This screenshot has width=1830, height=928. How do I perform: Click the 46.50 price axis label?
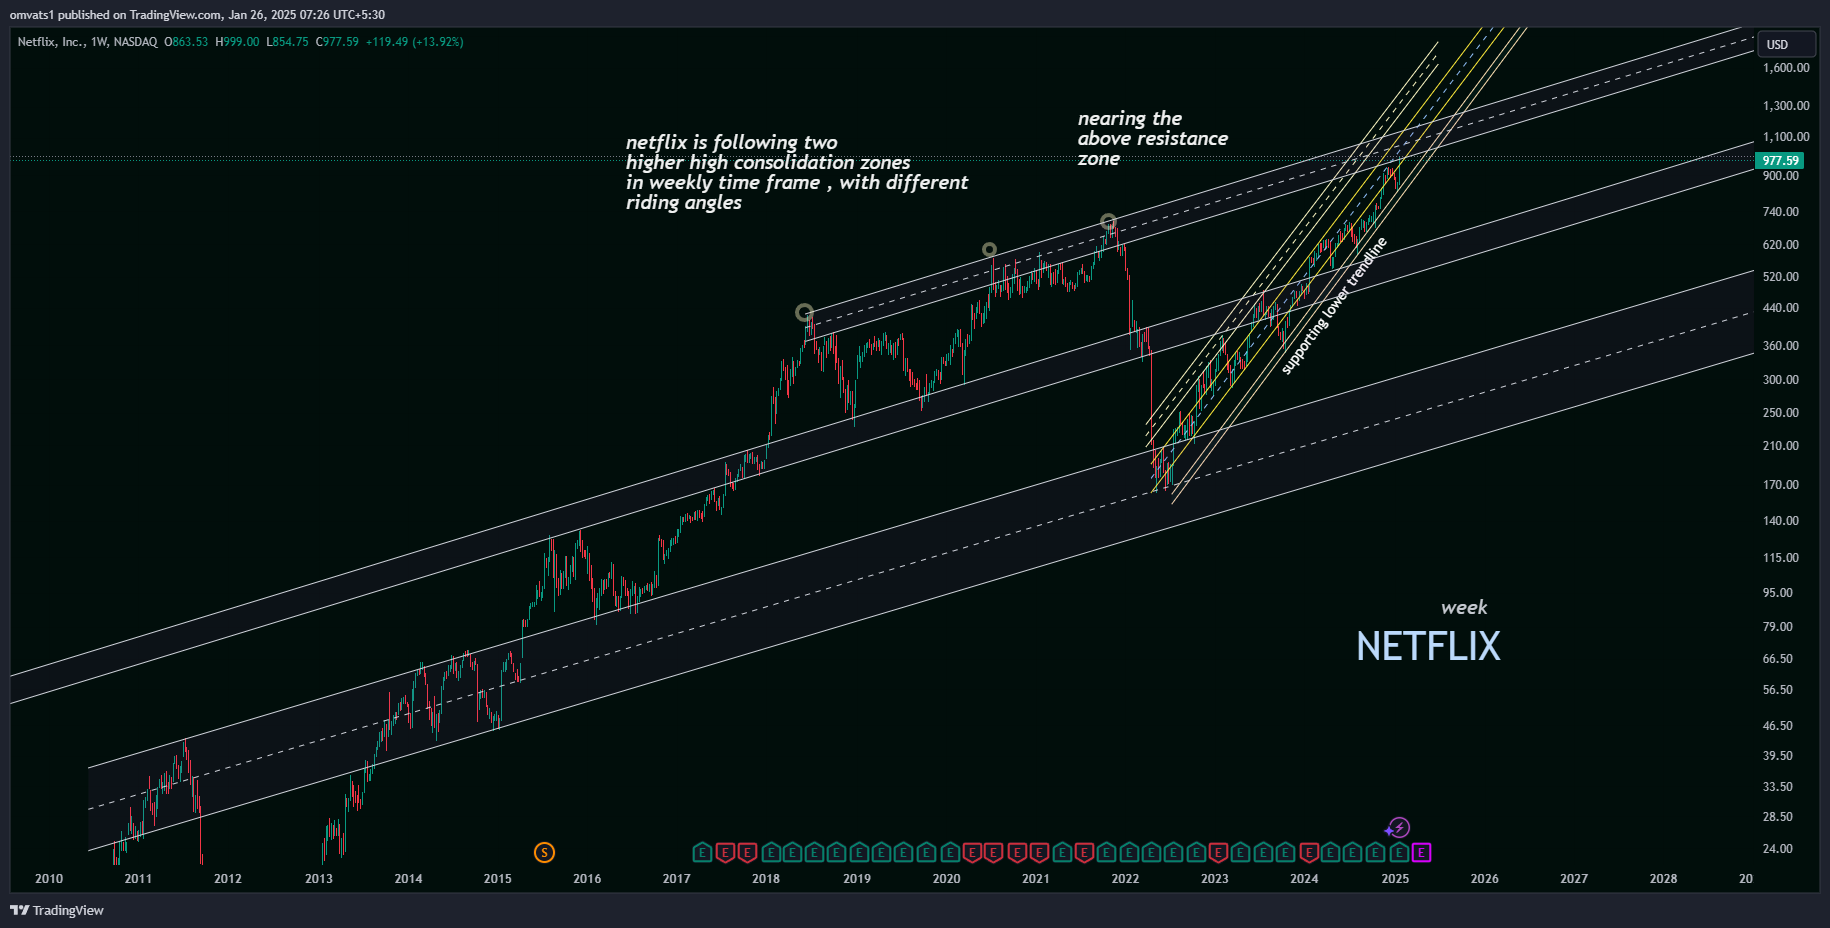click(1778, 726)
